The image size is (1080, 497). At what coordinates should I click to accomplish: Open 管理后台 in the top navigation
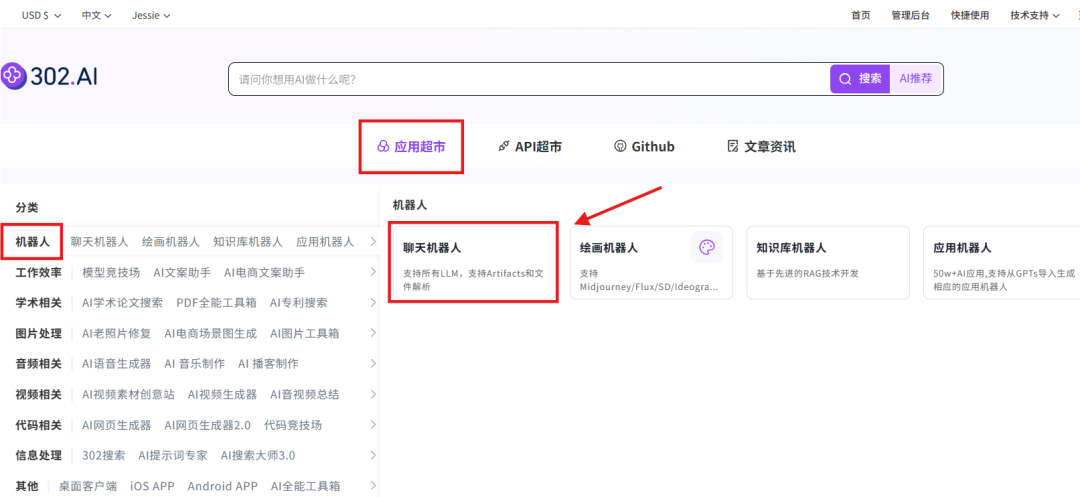[x=910, y=15]
